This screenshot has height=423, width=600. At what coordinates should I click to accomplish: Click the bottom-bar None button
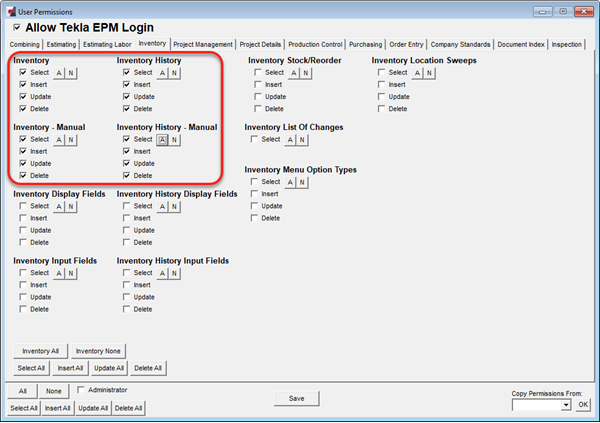54,391
